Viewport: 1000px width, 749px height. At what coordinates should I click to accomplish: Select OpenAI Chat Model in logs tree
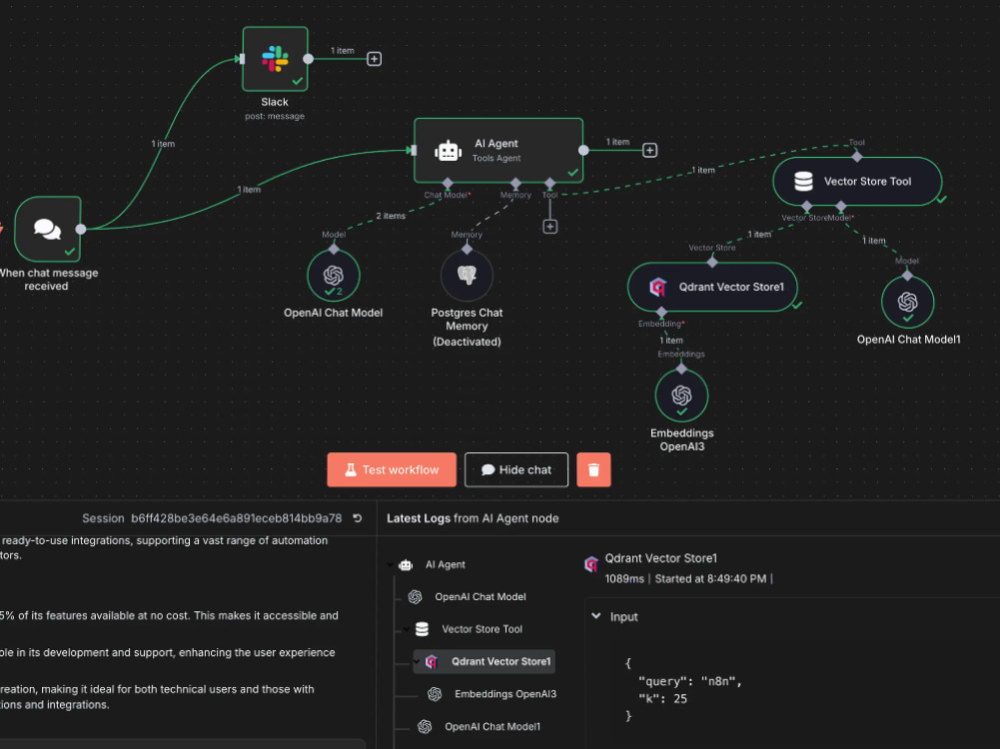(480, 597)
